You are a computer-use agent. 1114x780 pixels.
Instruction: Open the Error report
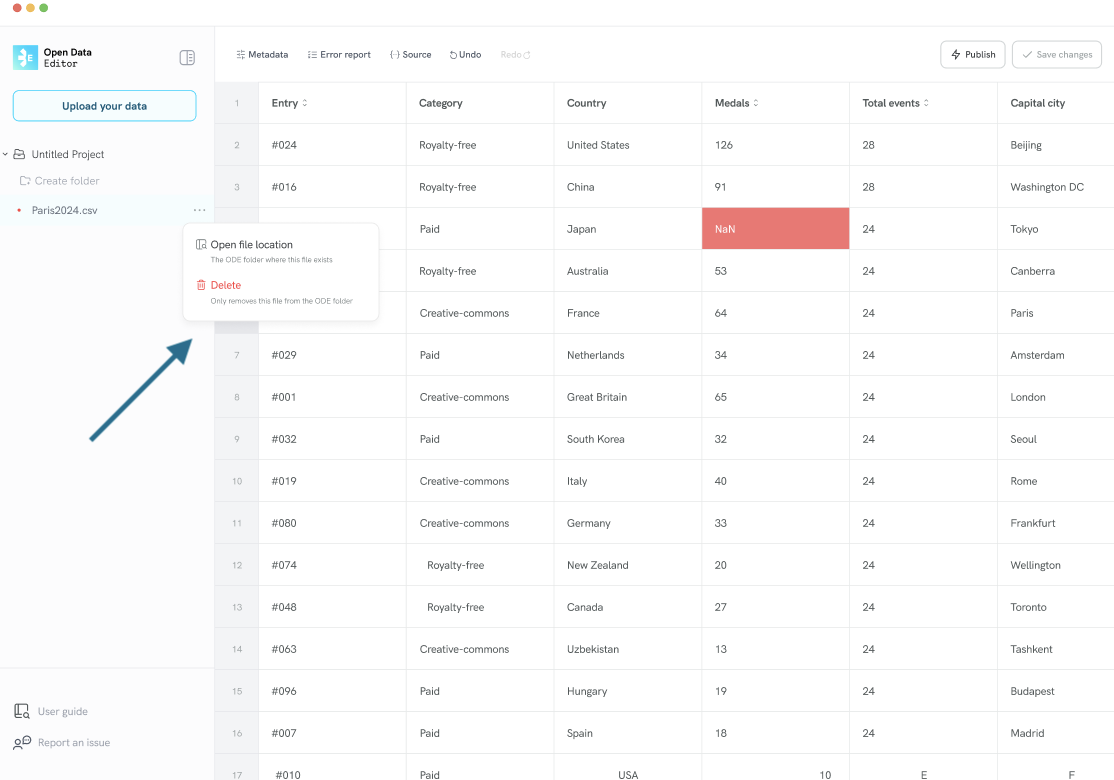pos(339,54)
